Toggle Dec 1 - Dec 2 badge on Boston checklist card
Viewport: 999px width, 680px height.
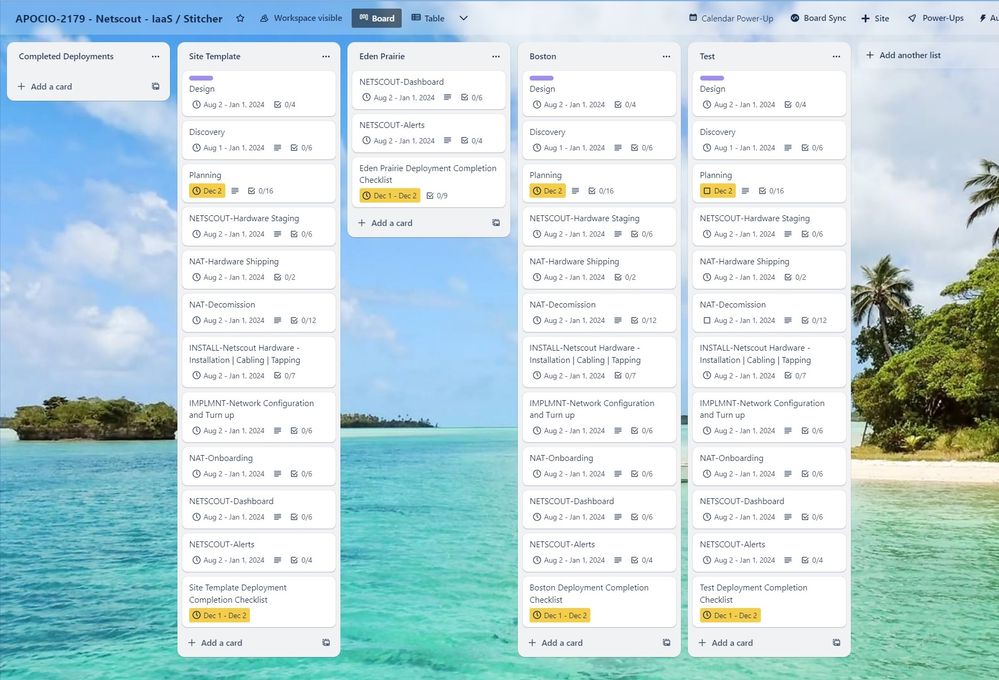click(559, 616)
